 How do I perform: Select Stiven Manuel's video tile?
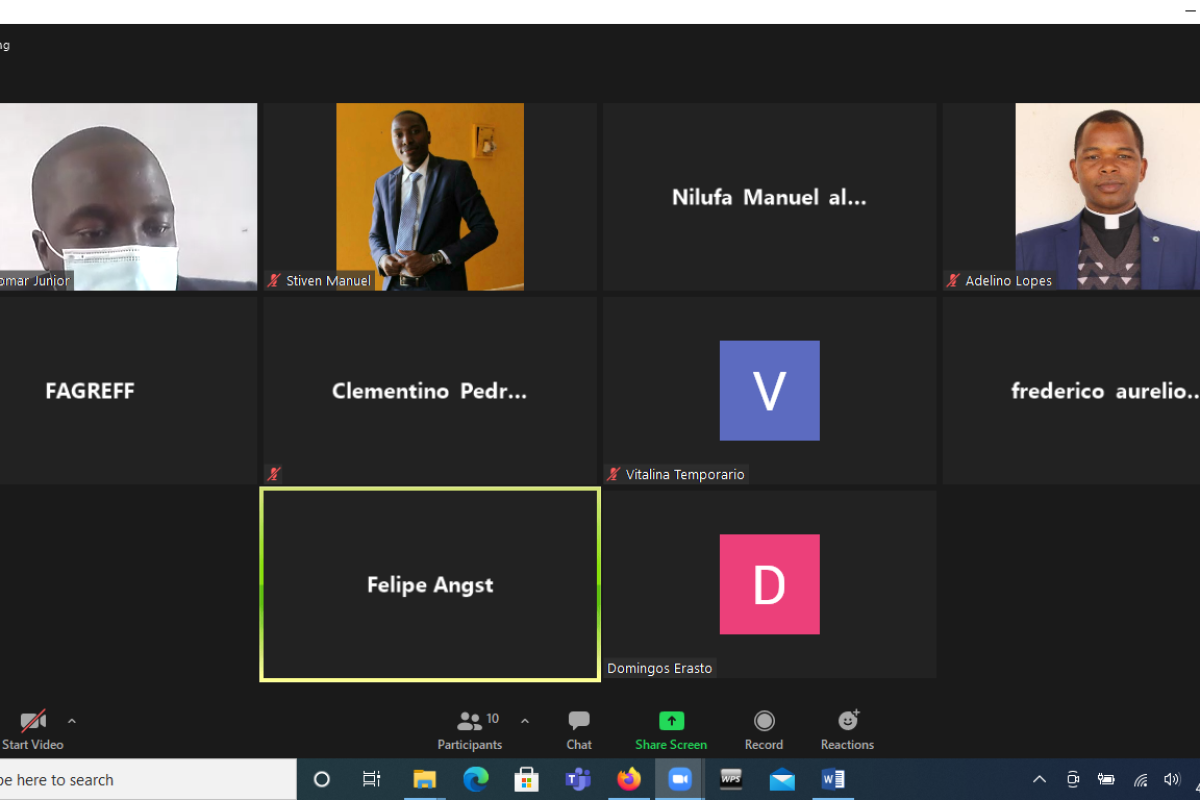tap(430, 197)
